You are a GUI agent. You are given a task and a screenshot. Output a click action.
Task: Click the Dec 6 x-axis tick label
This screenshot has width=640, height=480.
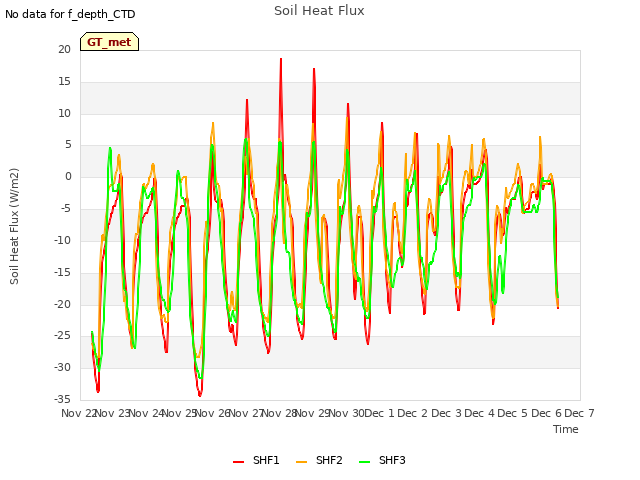click(546, 413)
